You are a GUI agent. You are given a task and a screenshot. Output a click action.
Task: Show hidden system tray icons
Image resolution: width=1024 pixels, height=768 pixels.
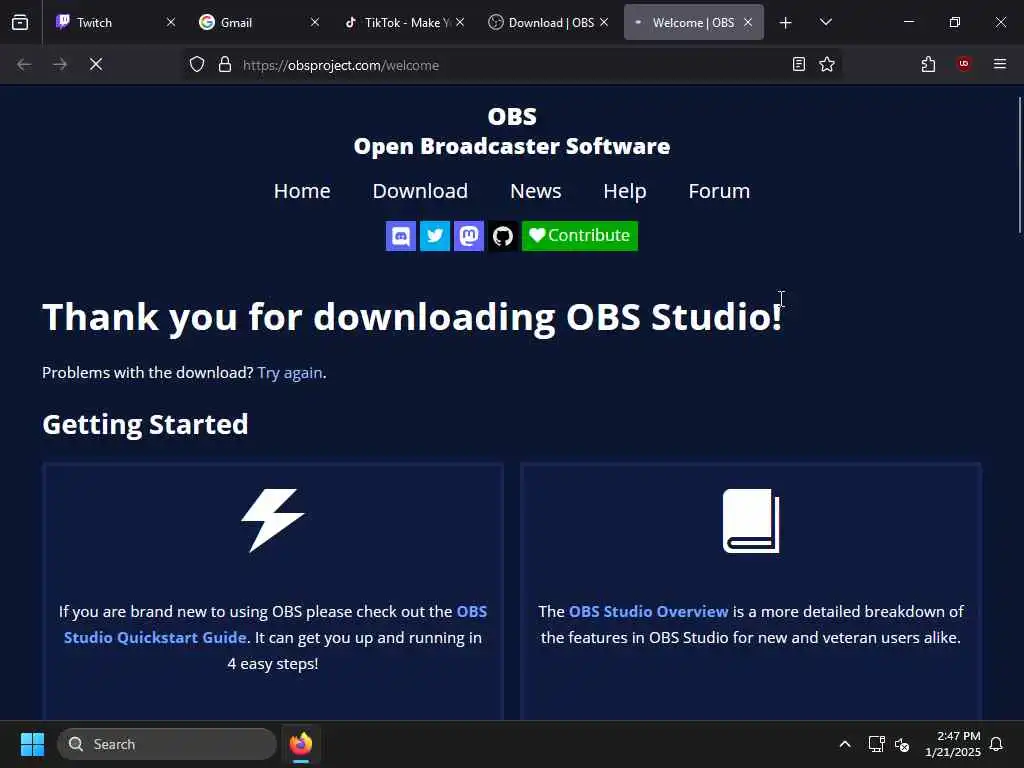pyautogui.click(x=844, y=744)
